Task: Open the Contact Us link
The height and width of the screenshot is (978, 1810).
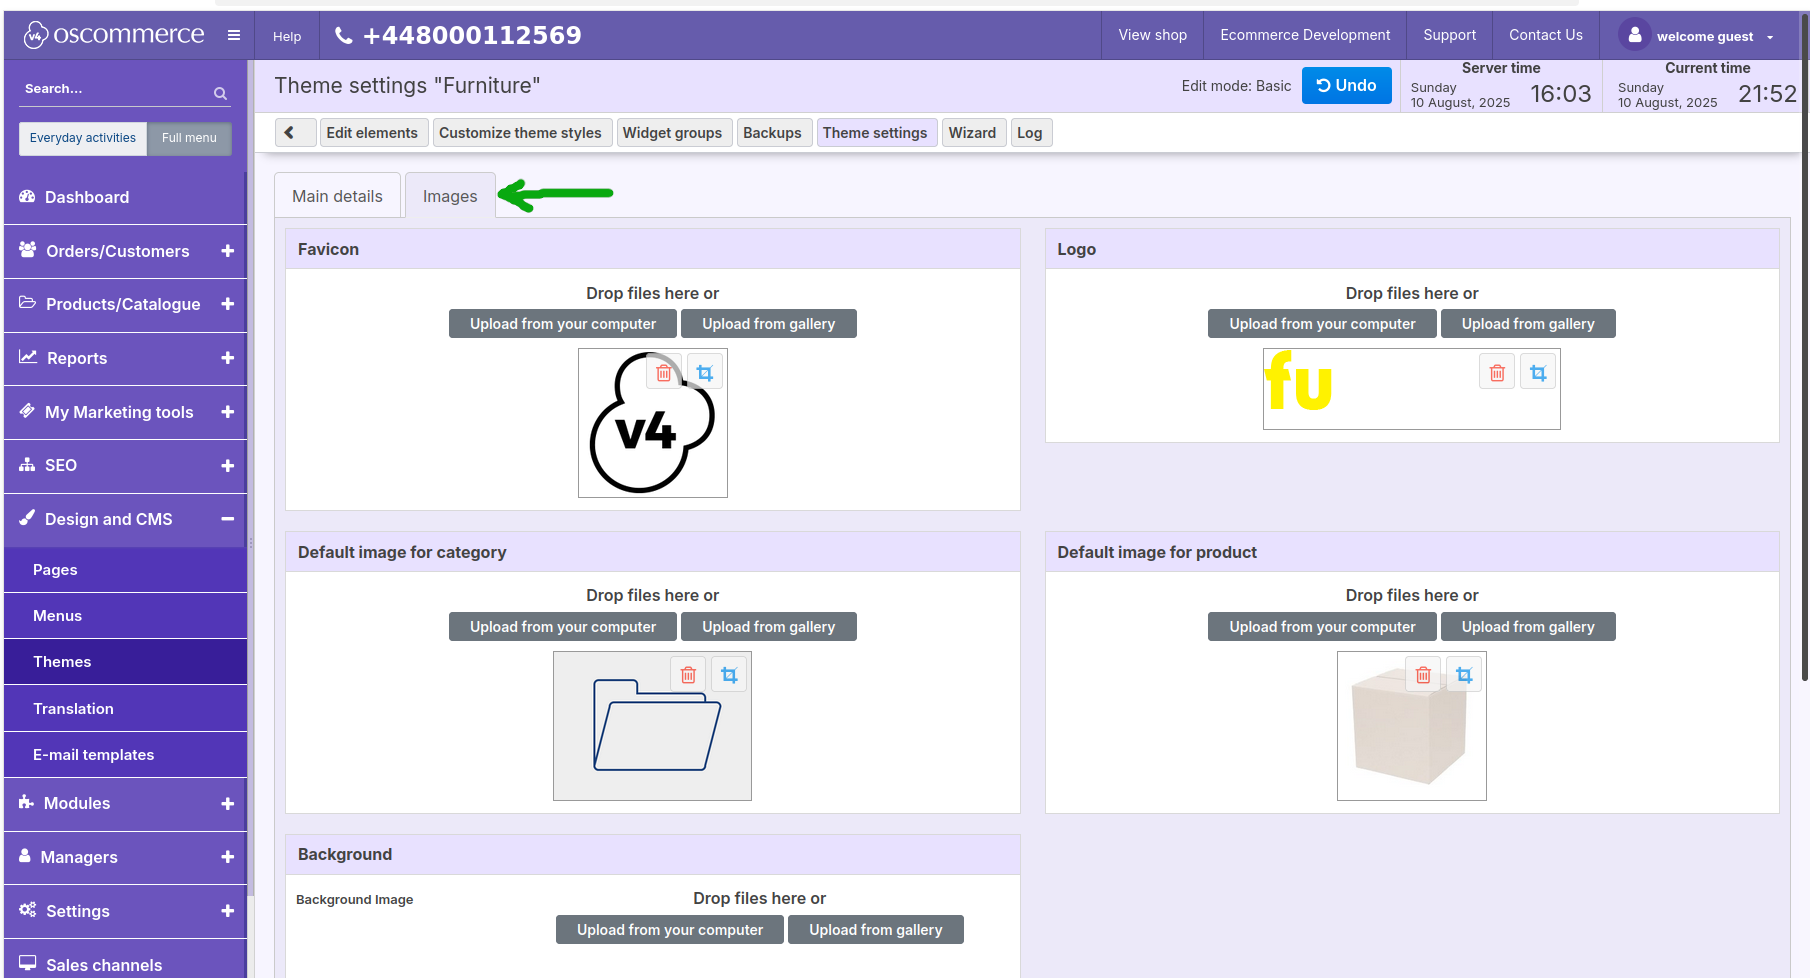Action: [1545, 35]
